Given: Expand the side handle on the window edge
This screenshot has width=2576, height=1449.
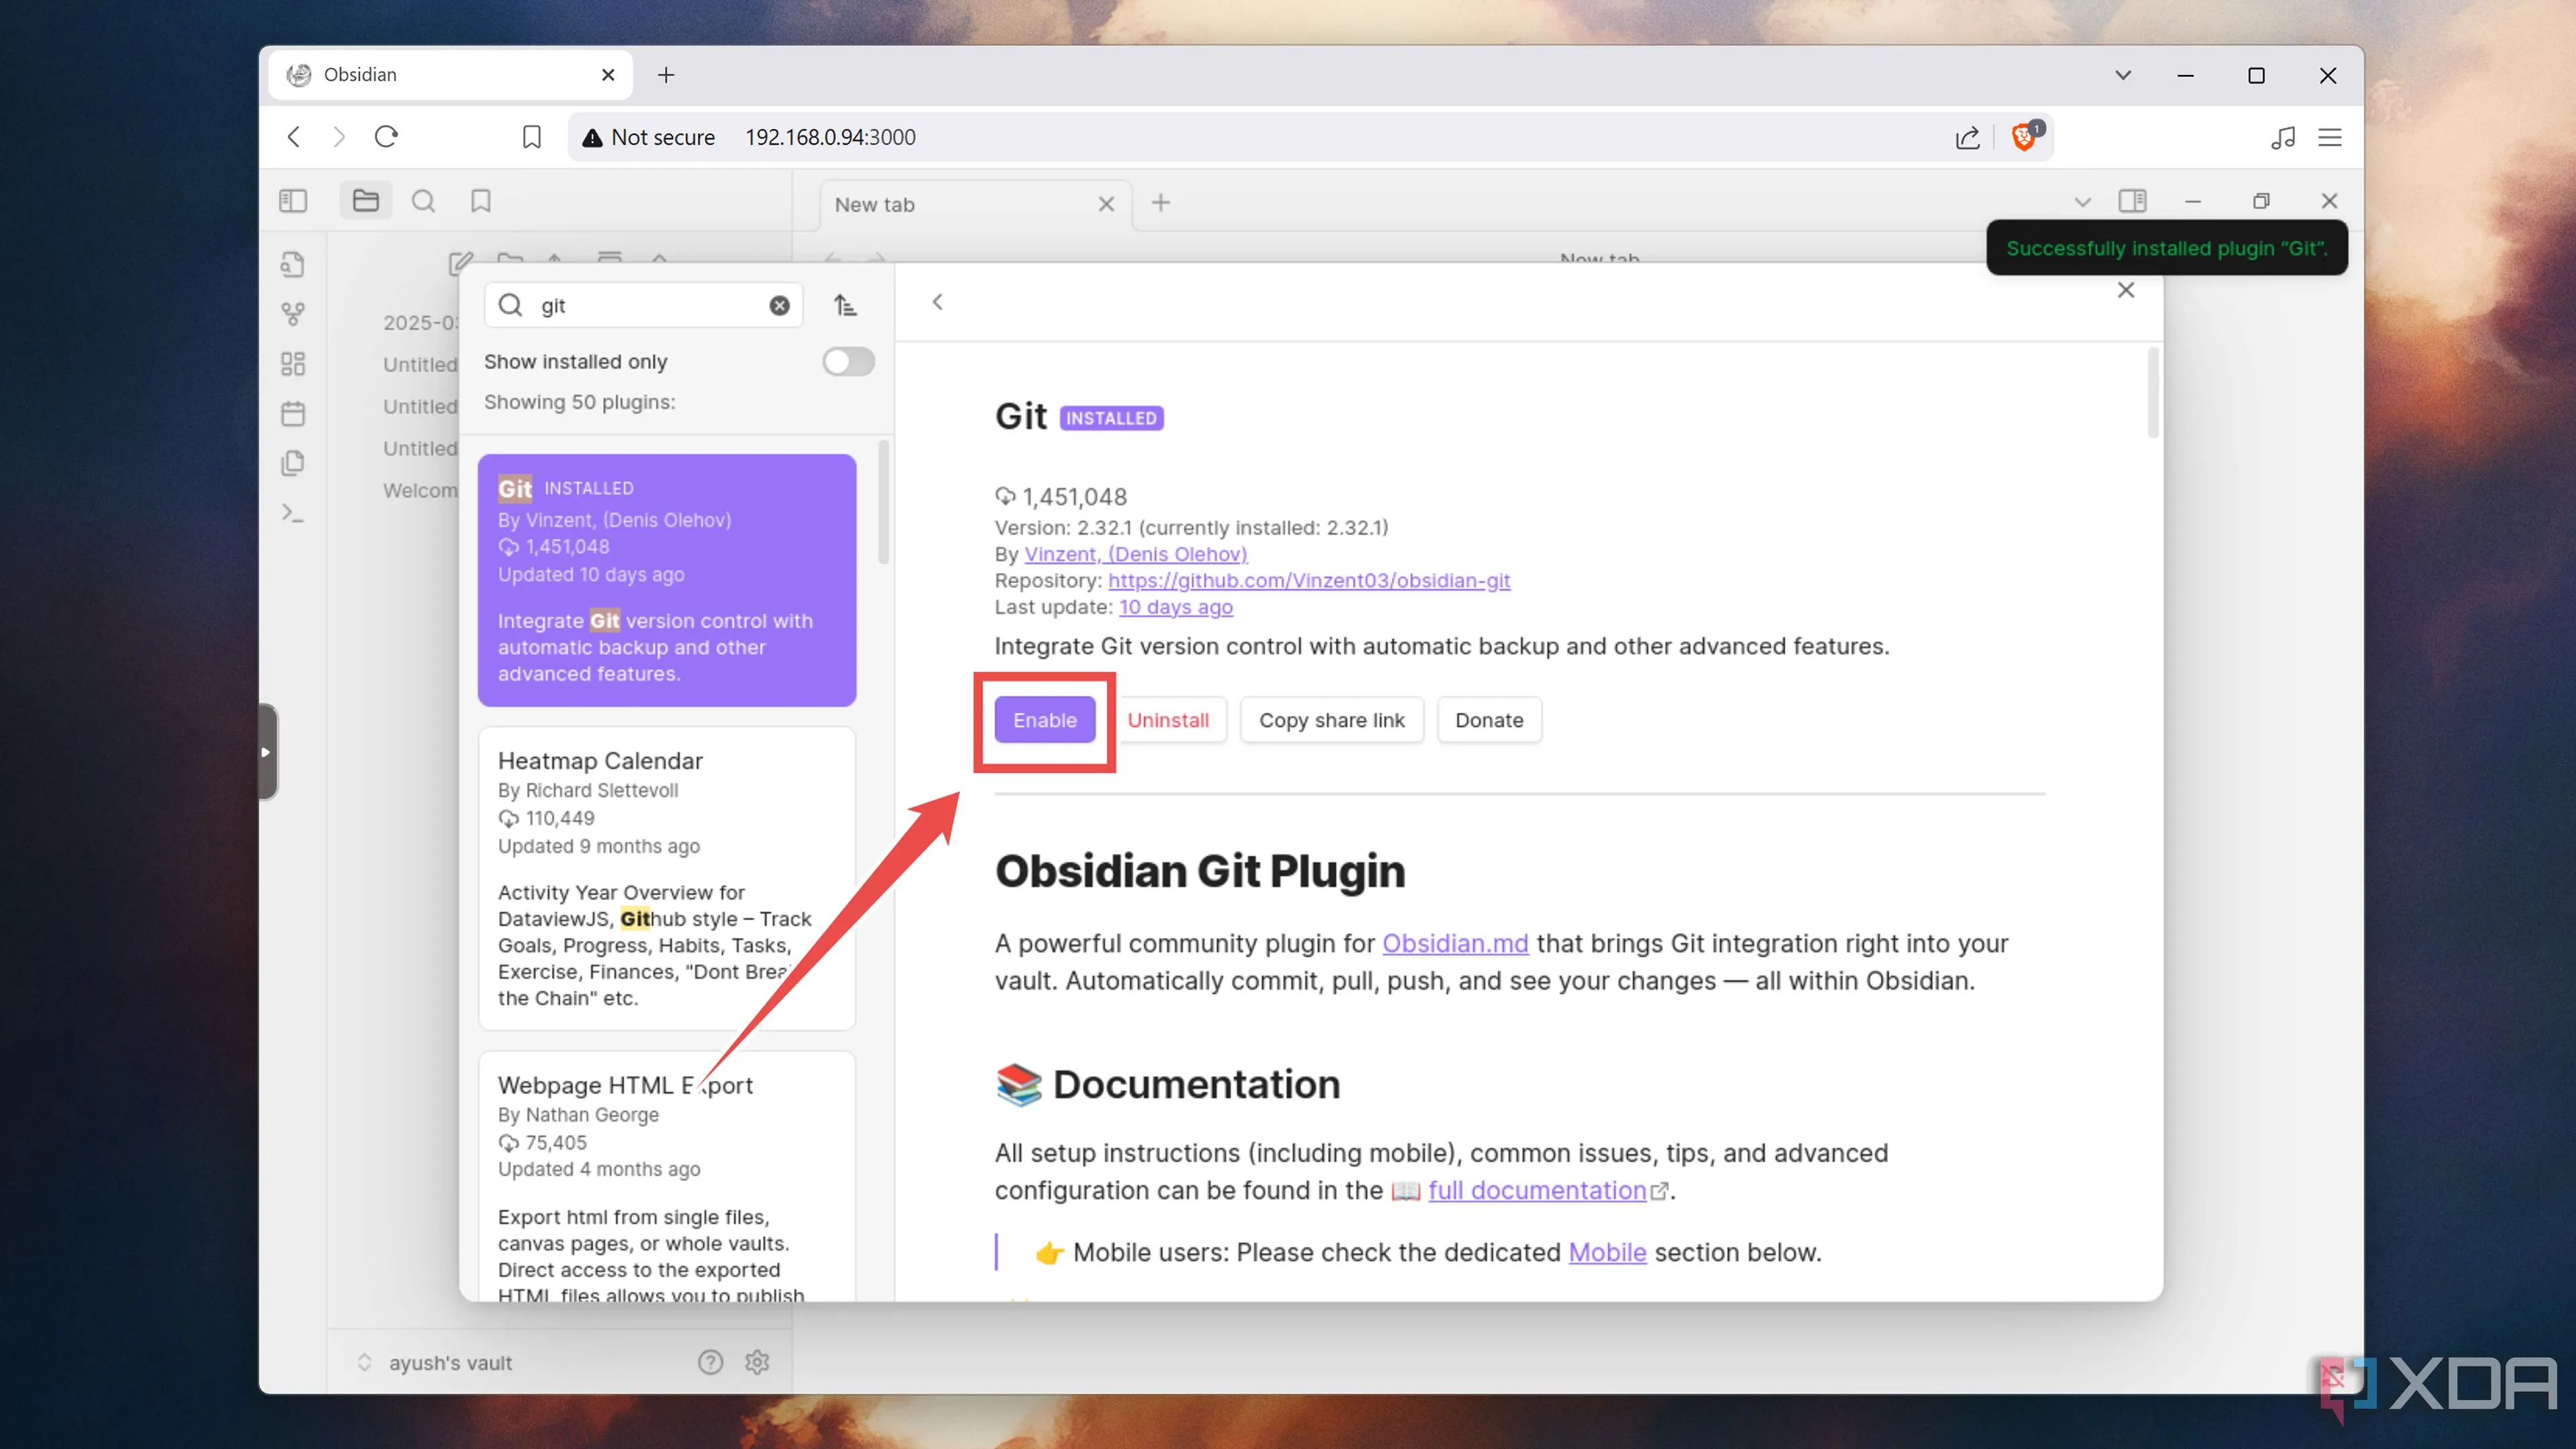Looking at the screenshot, I should pyautogui.click(x=267, y=752).
